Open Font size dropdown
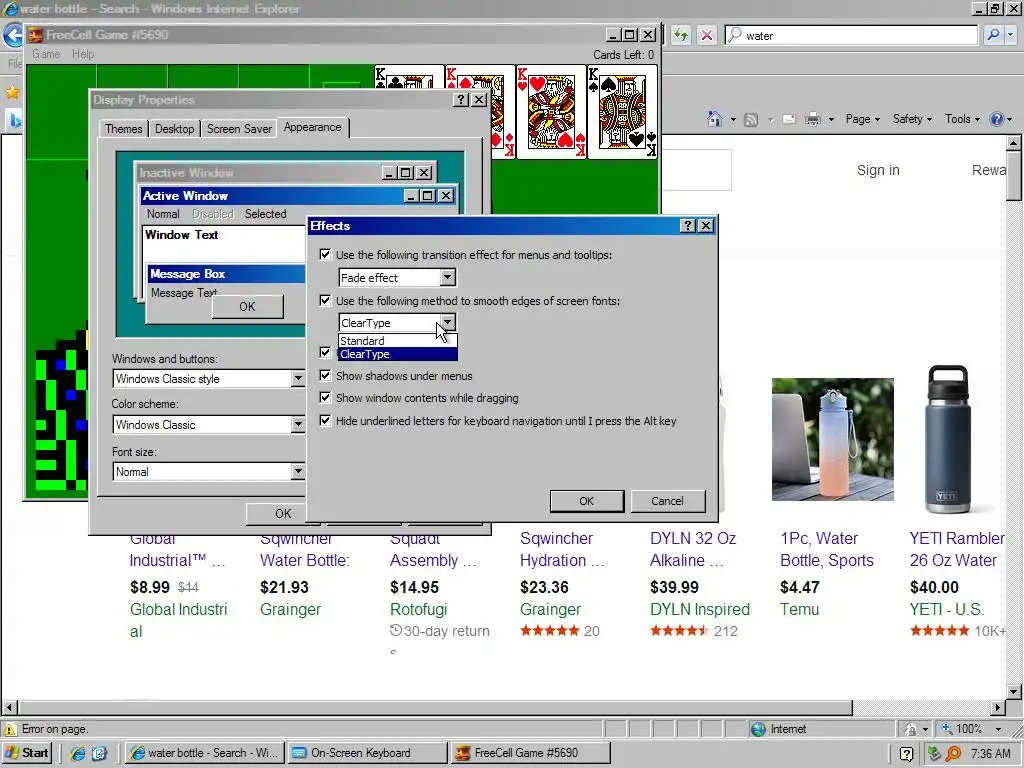The height and width of the screenshot is (768, 1024). point(298,472)
